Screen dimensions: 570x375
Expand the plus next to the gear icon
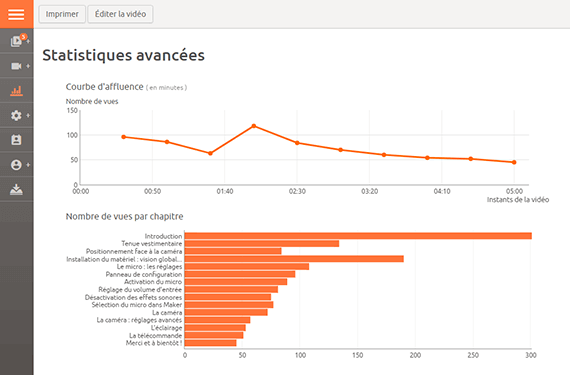tap(28, 116)
